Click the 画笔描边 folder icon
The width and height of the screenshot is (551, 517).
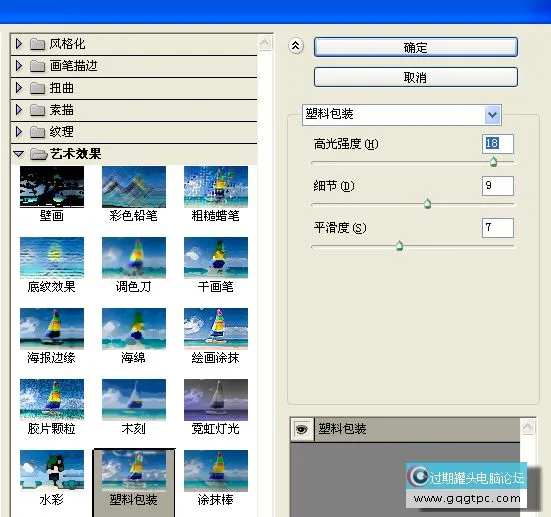point(37,66)
